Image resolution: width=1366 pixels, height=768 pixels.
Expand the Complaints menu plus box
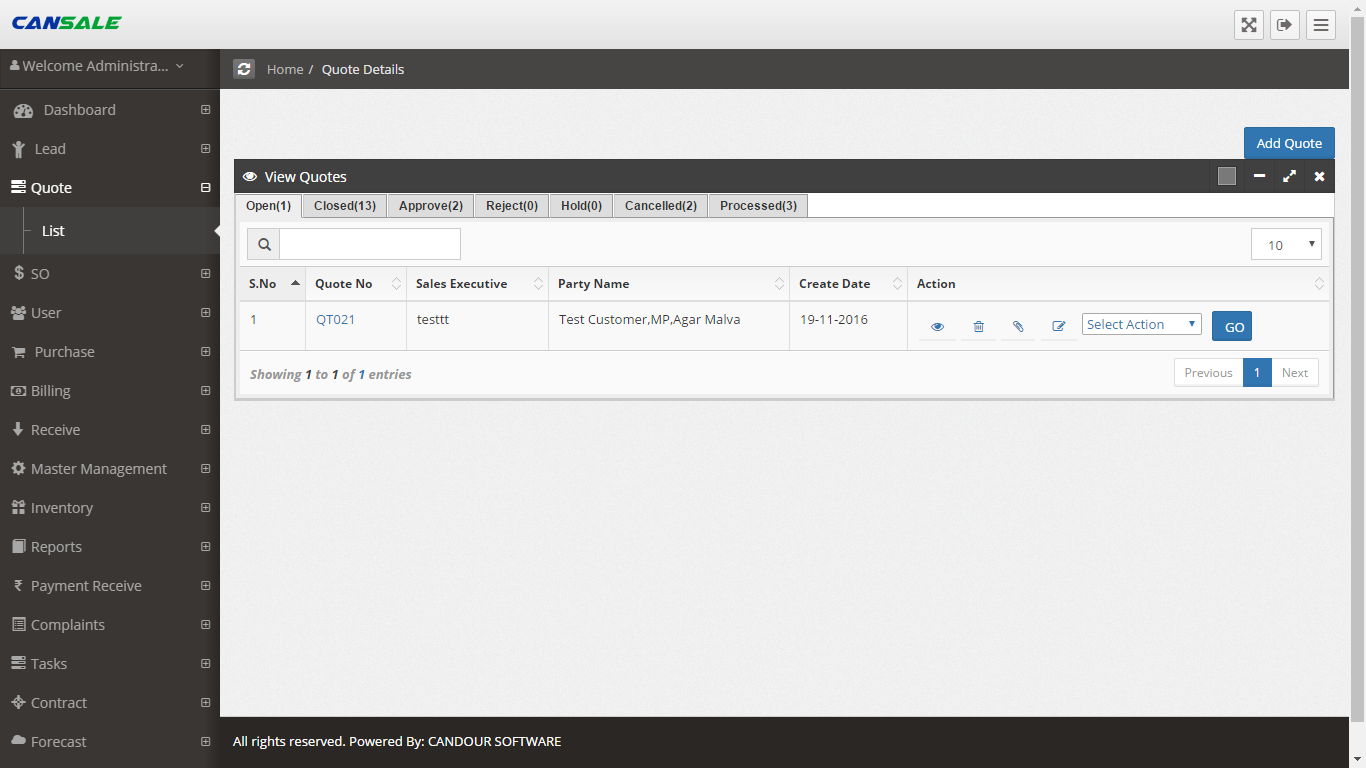point(205,624)
